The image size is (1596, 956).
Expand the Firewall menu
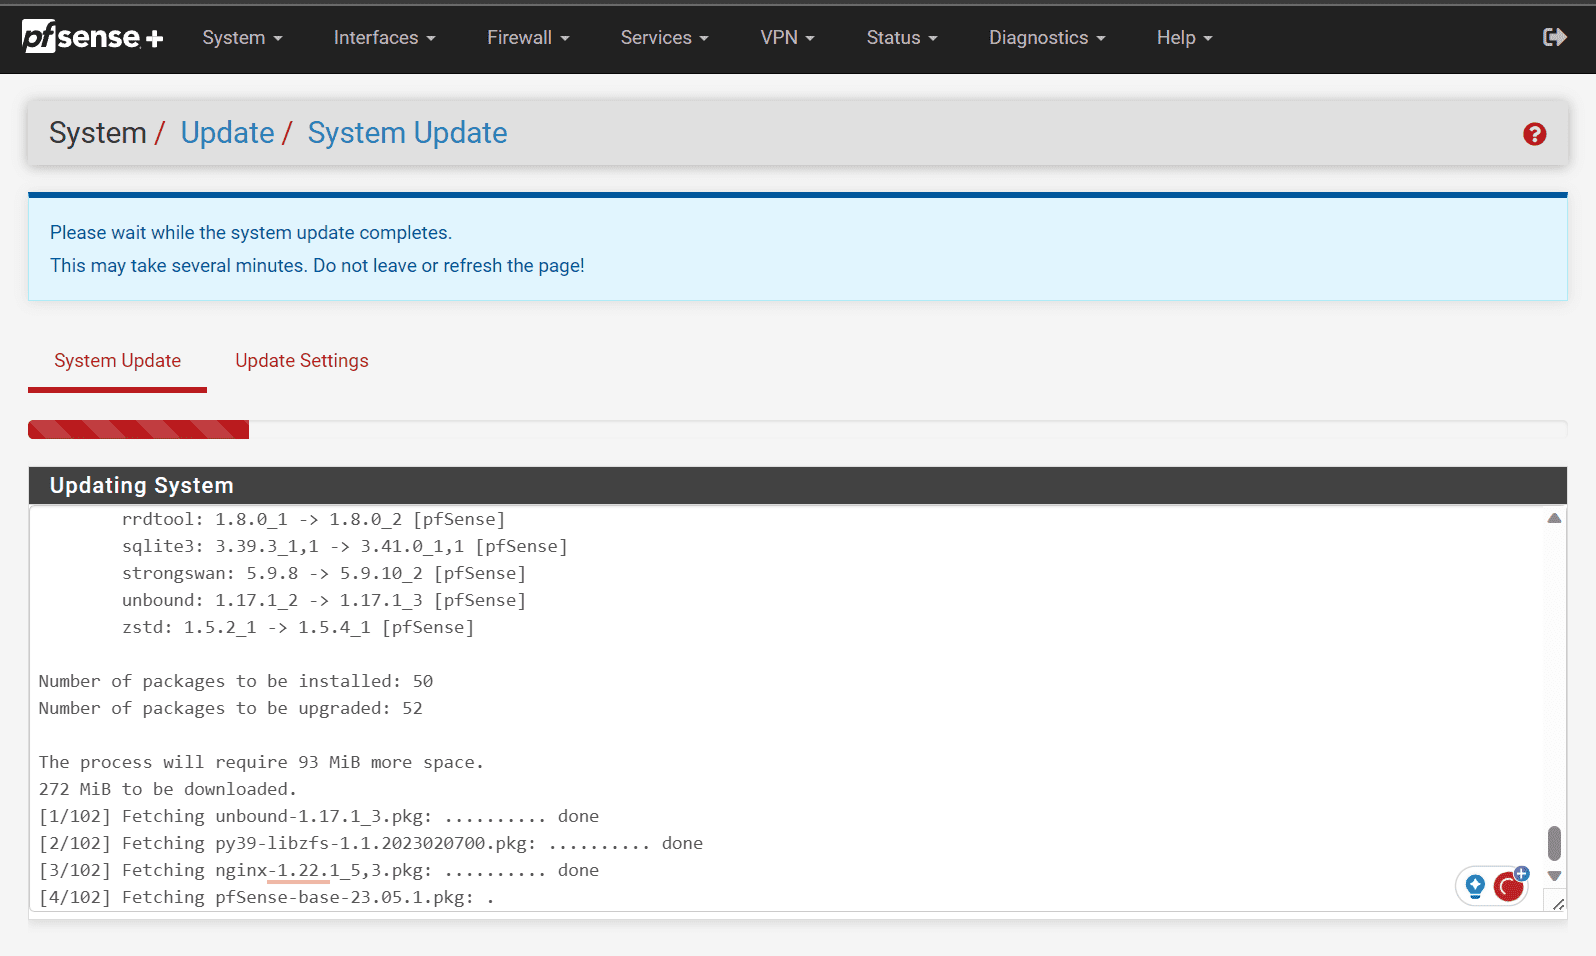click(528, 38)
